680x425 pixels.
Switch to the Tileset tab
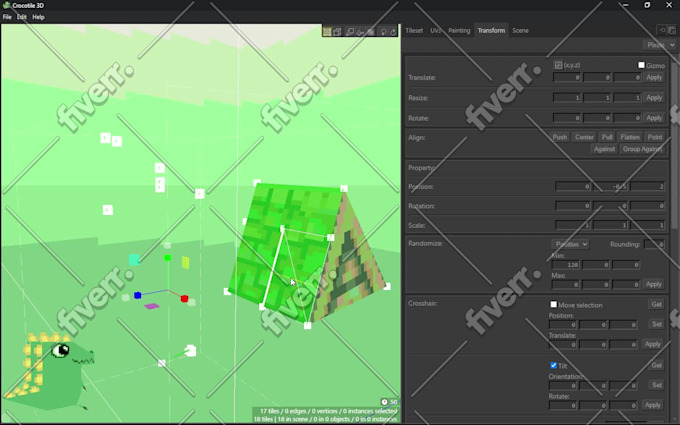point(414,30)
